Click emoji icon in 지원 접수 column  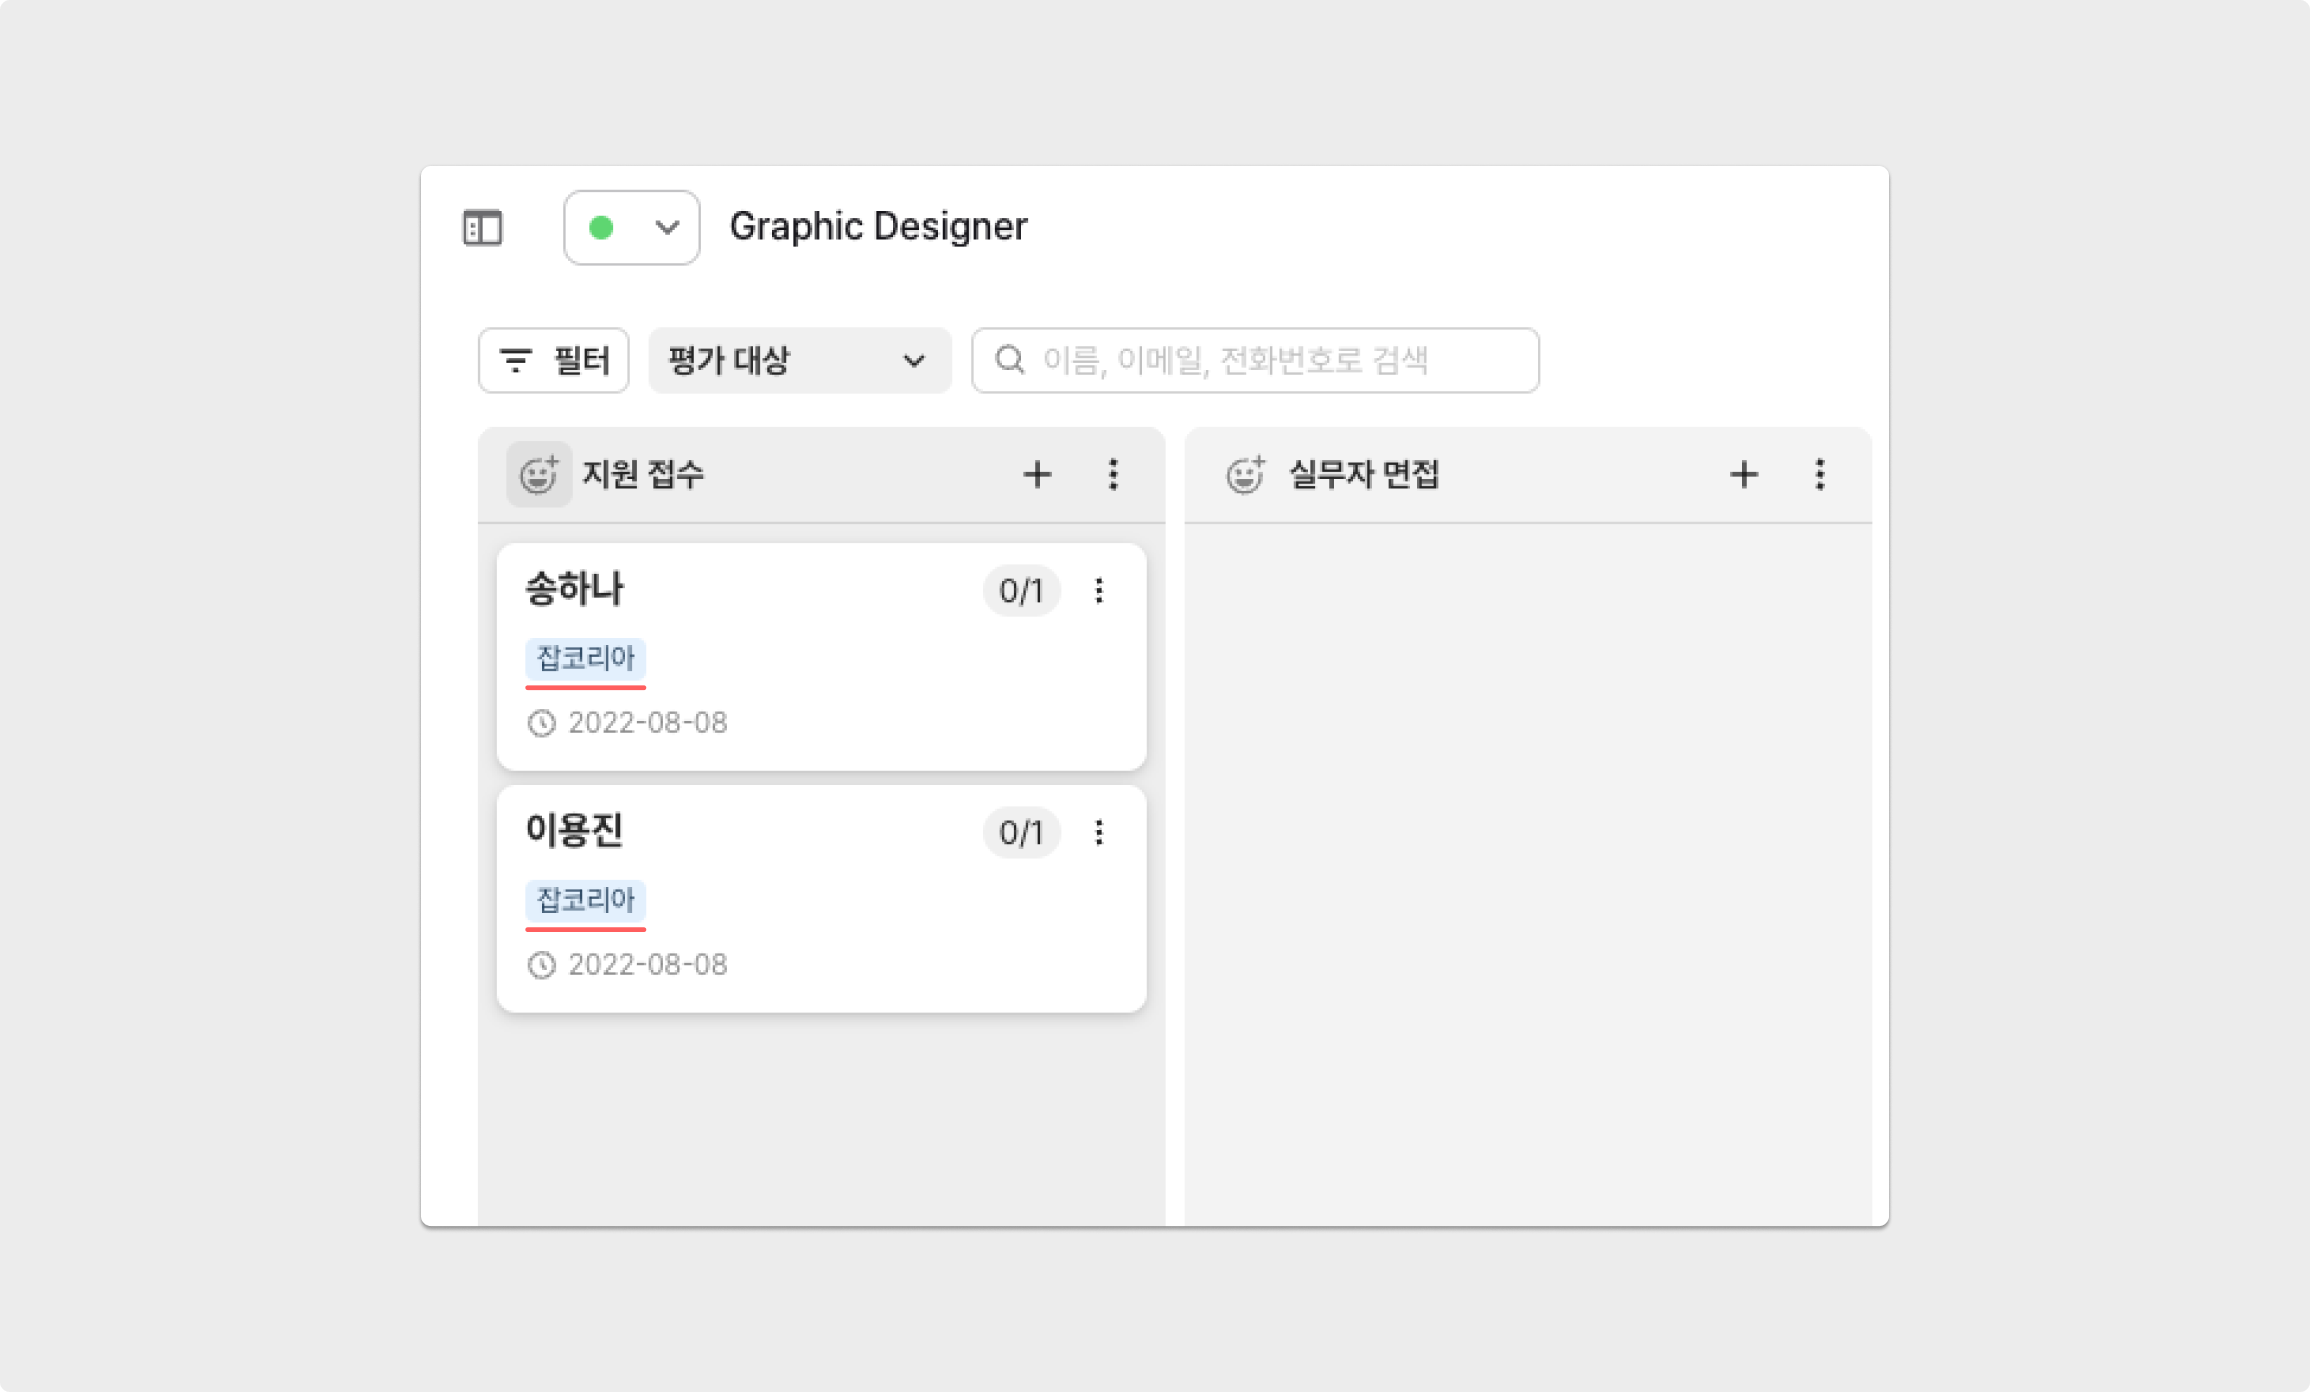(x=539, y=474)
